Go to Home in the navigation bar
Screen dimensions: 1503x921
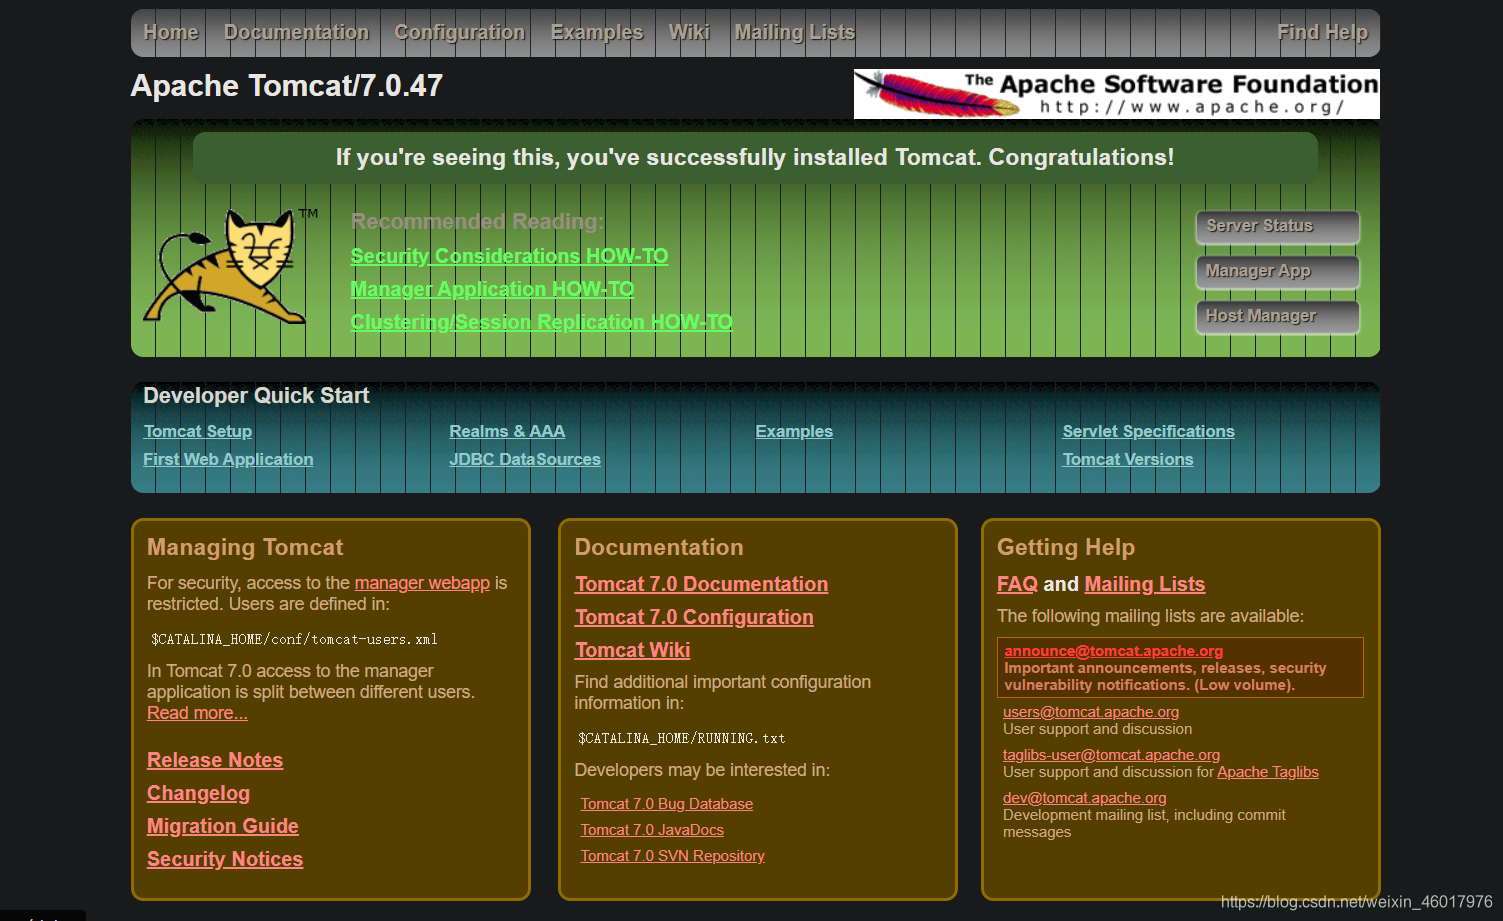click(171, 32)
